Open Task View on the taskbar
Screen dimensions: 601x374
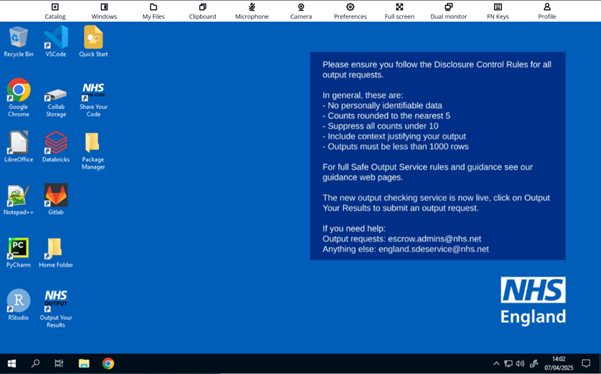tap(59, 363)
